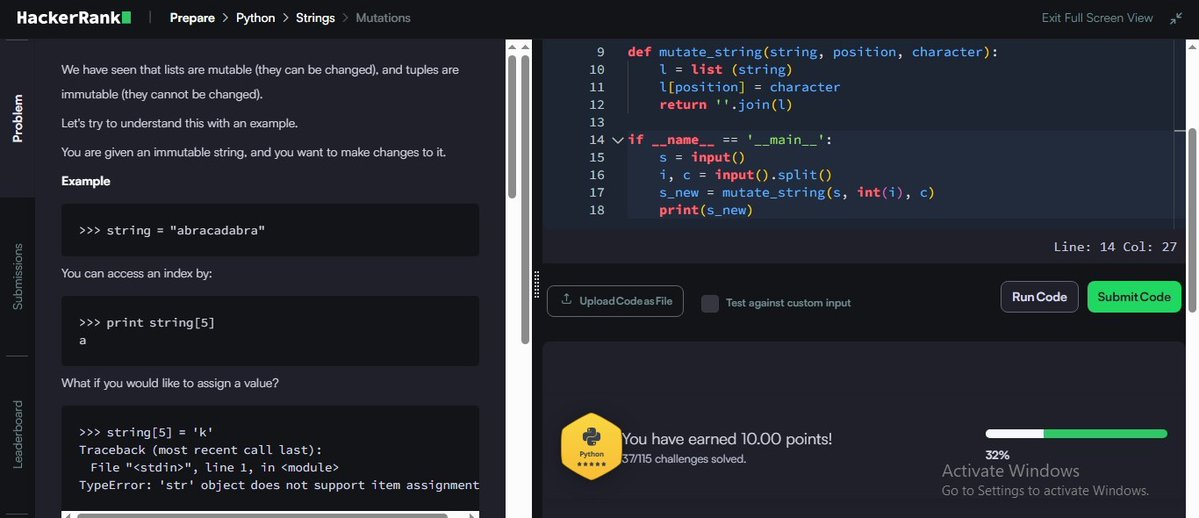1199x518 pixels.
Task: Click code line "return ''.join(l)"
Action: coord(726,105)
